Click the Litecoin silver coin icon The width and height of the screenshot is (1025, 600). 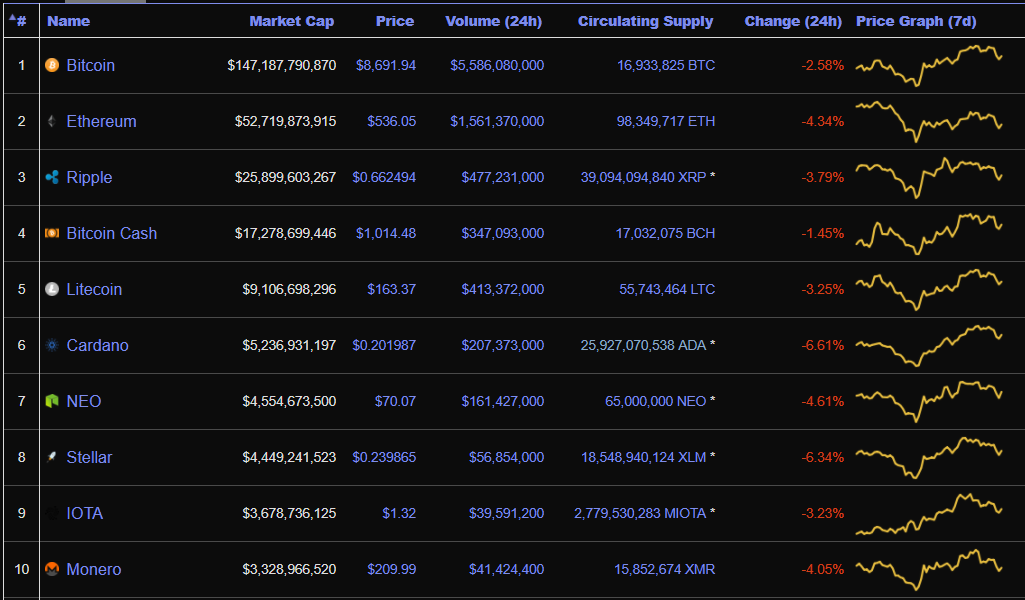tap(52, 289)
